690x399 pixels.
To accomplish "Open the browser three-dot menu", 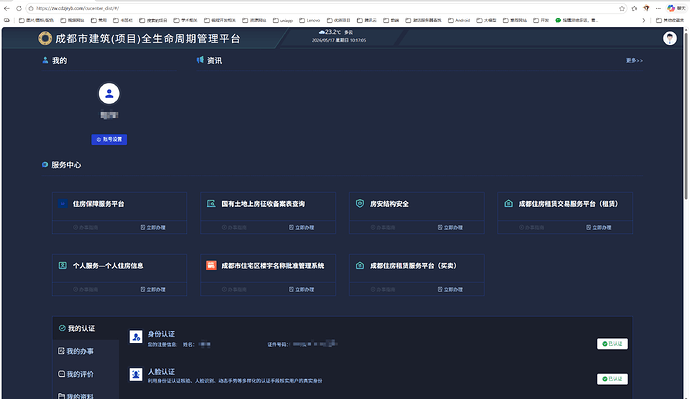I will tap(658, 8).
